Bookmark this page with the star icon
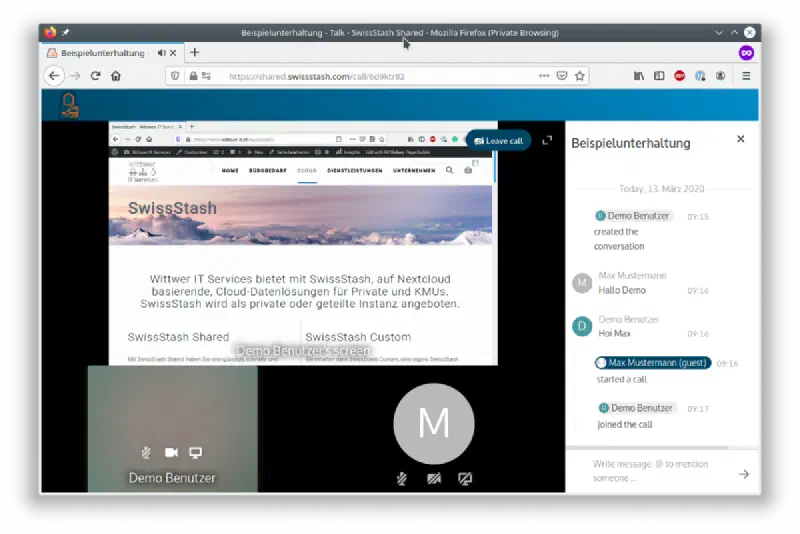The height and width of the screenshot is (534, 800). (x=580, y=76)
